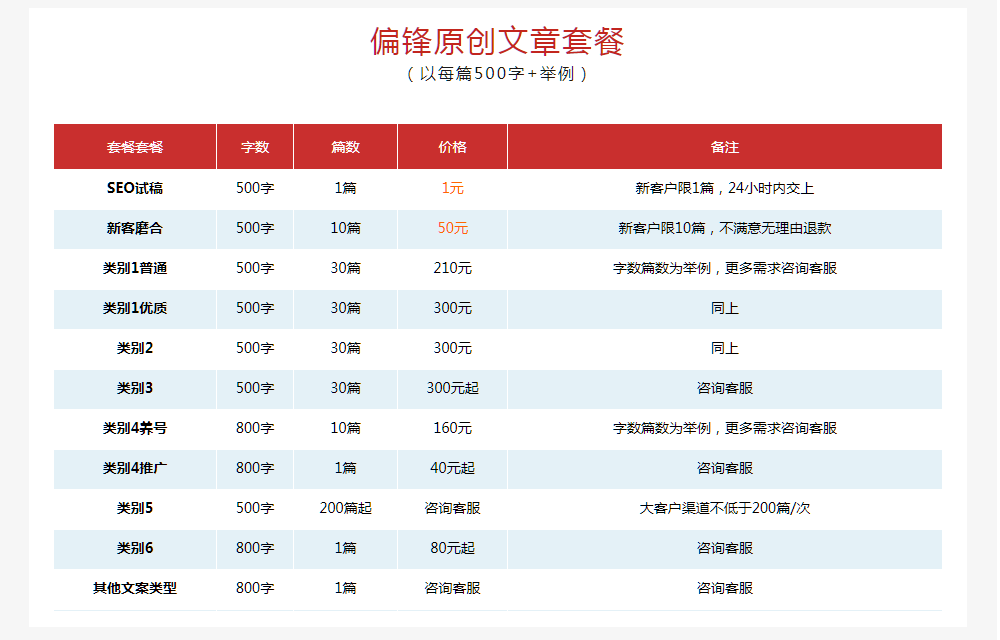Select the 类别1普通 package label
The image size is (1000, 640).
[134, 267]
